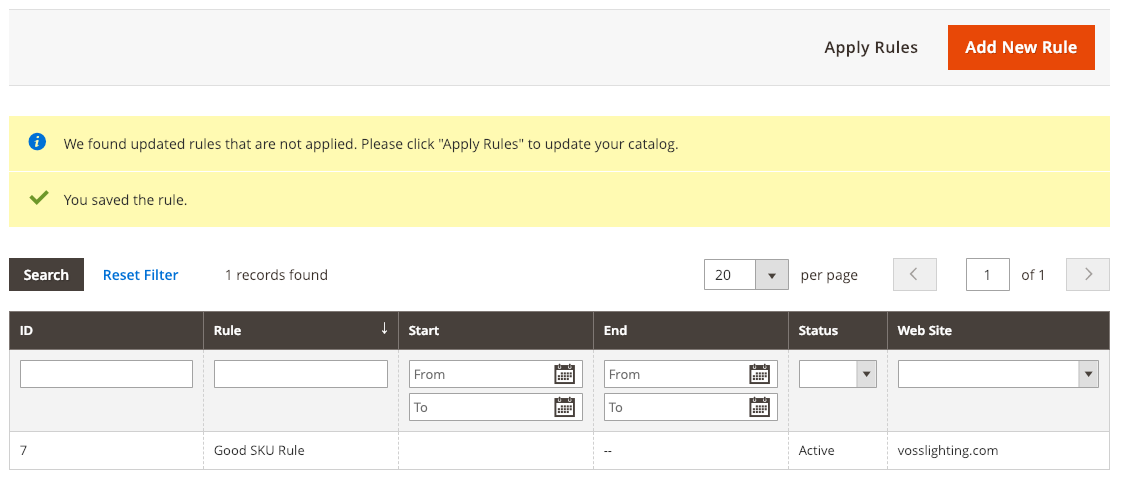Go to the next page arrow

(x=1088, y=274)
